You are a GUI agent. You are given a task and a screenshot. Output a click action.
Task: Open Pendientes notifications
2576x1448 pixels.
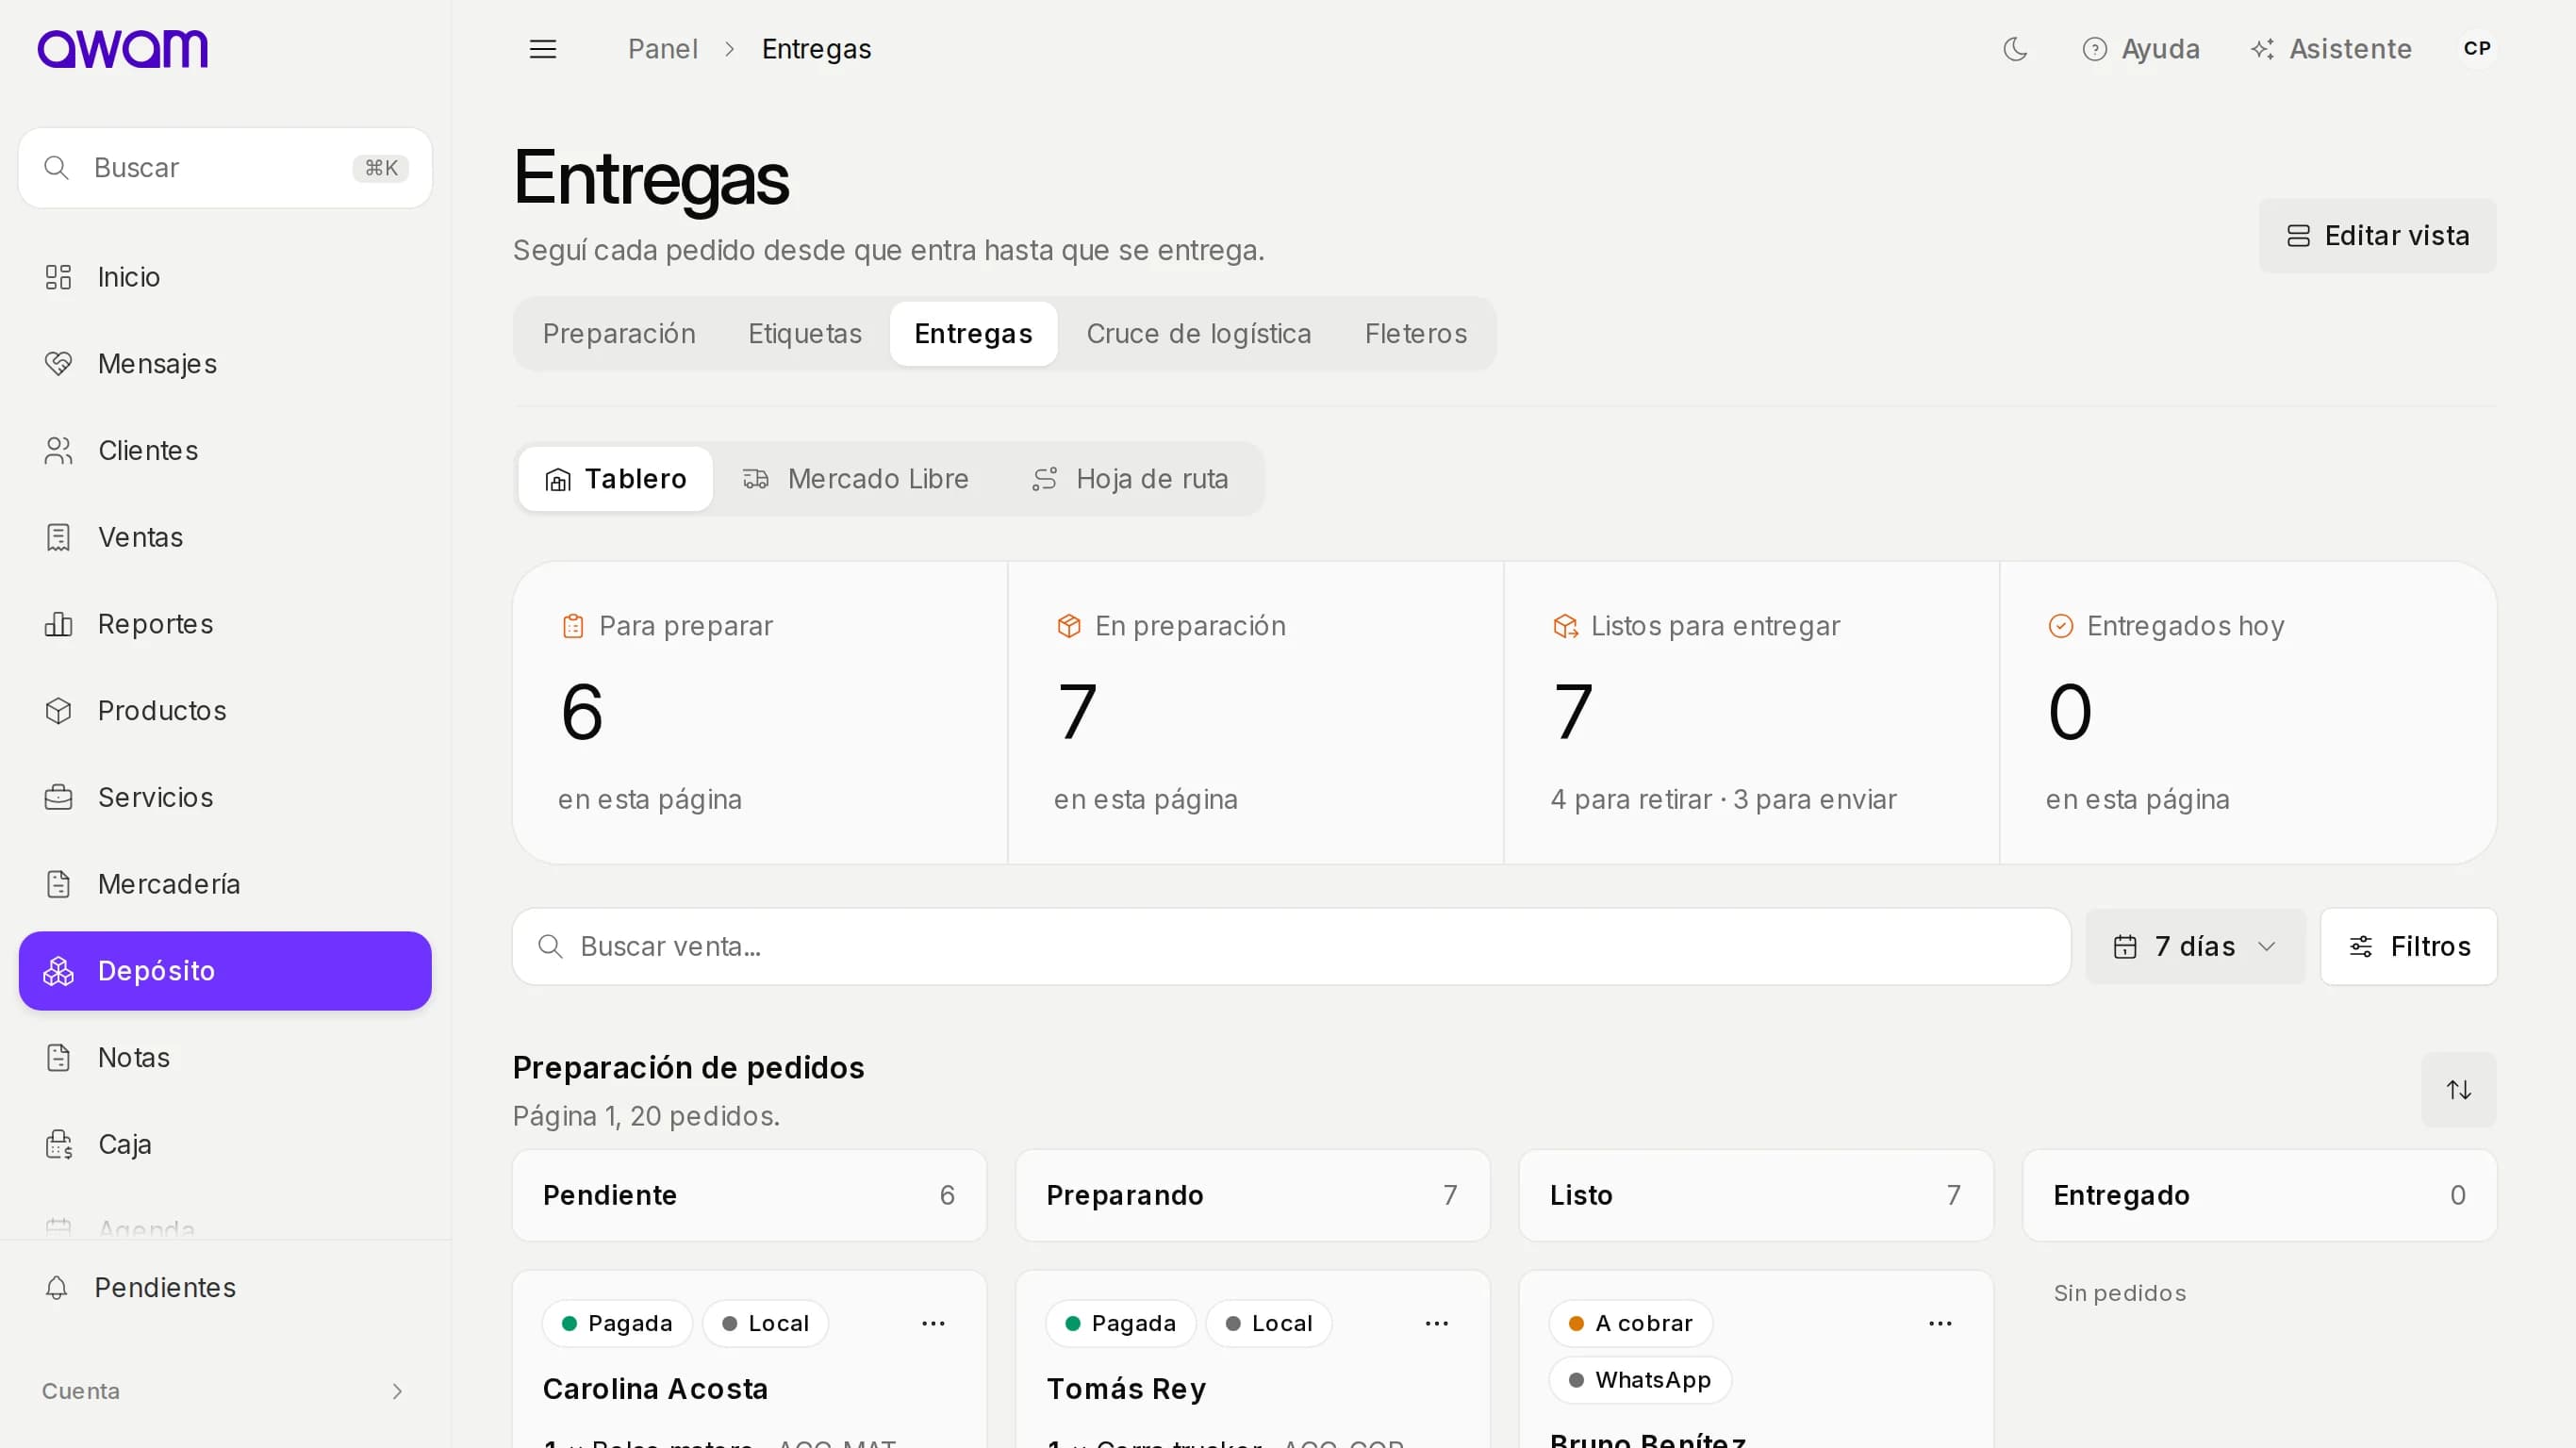coord(225,1287)
